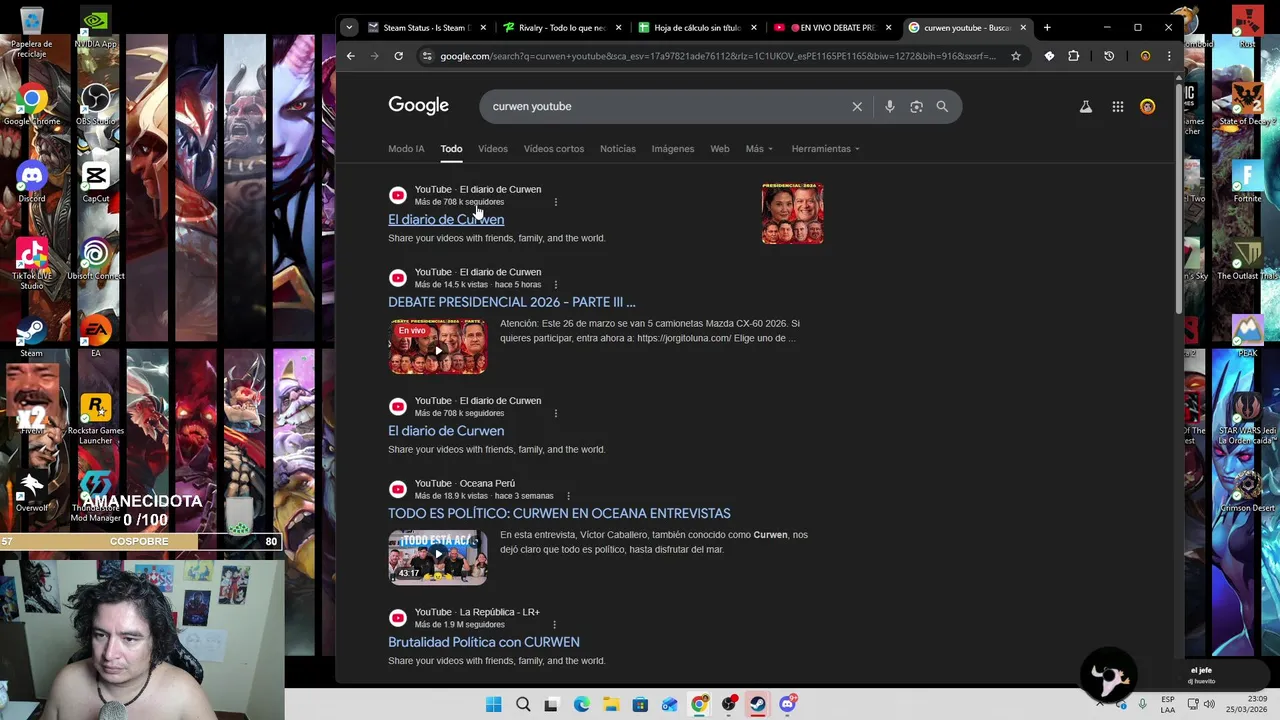1280x720 pixels.
Task: Open the Windows Start menu
Action: click(493, 704)
